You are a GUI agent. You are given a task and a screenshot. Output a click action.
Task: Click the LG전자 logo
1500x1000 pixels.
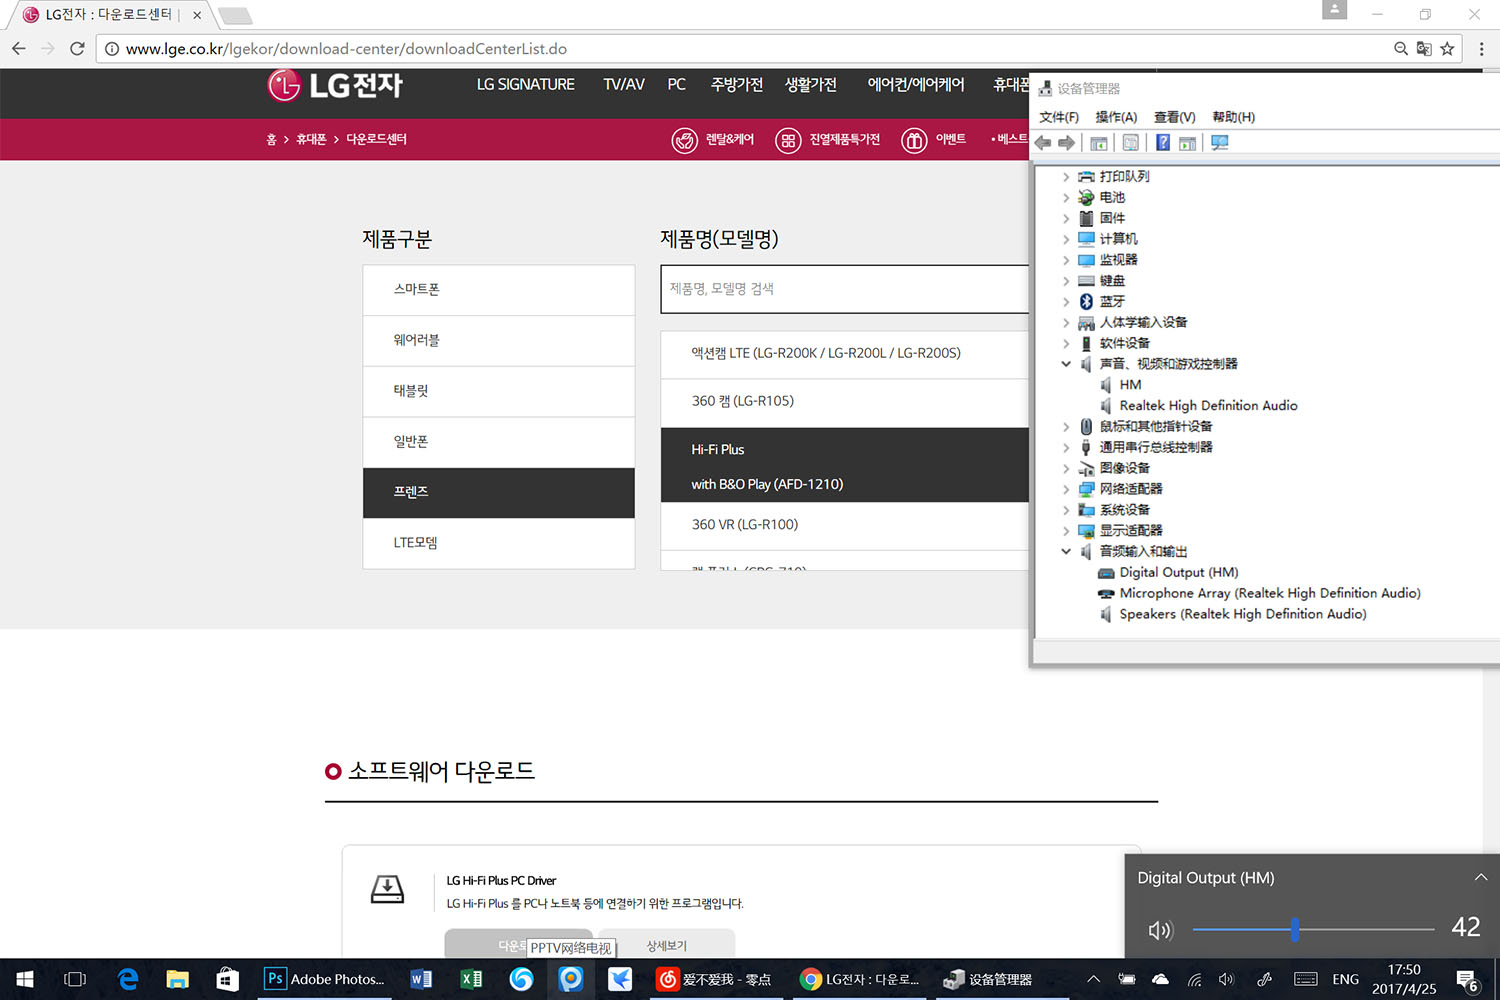click(335, 85)
